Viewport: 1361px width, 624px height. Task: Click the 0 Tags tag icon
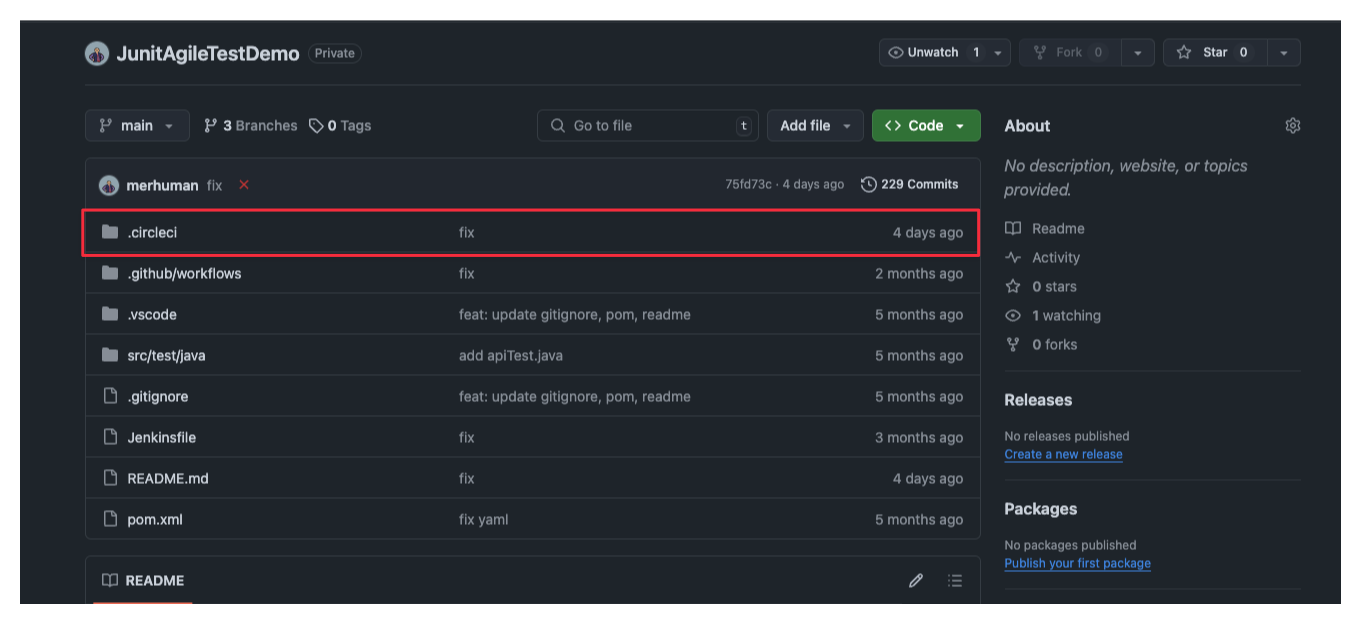pos(316,126)
